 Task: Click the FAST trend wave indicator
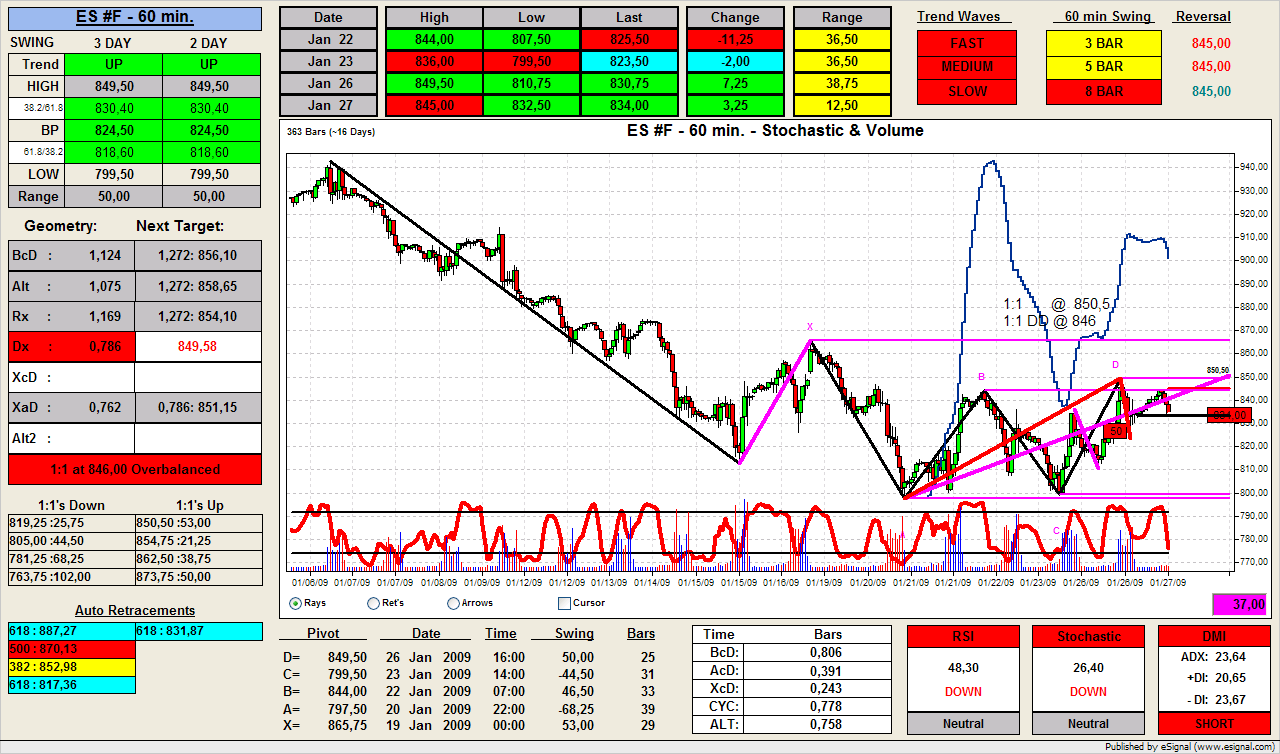pos(966,43)
